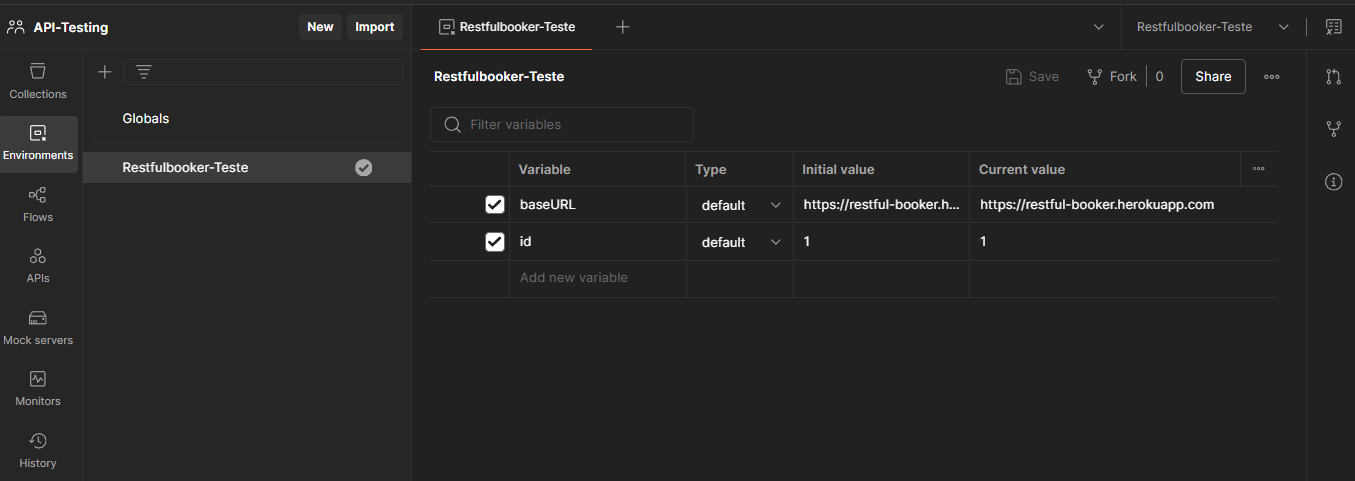Disable the id variable checkbox
1355x481 pixels.
click(495, 242)
